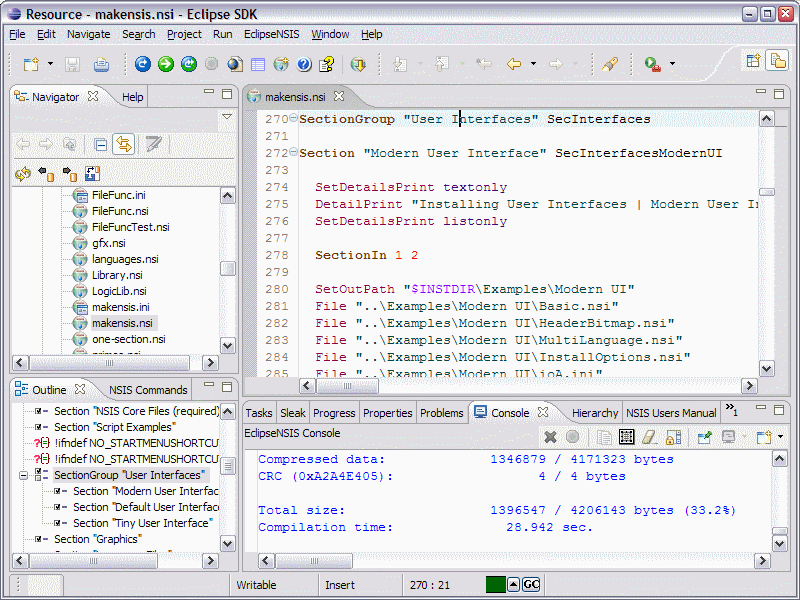Click the Print toolbar icon
This screenshot has height=600, width=800.
tap(101, 64)
